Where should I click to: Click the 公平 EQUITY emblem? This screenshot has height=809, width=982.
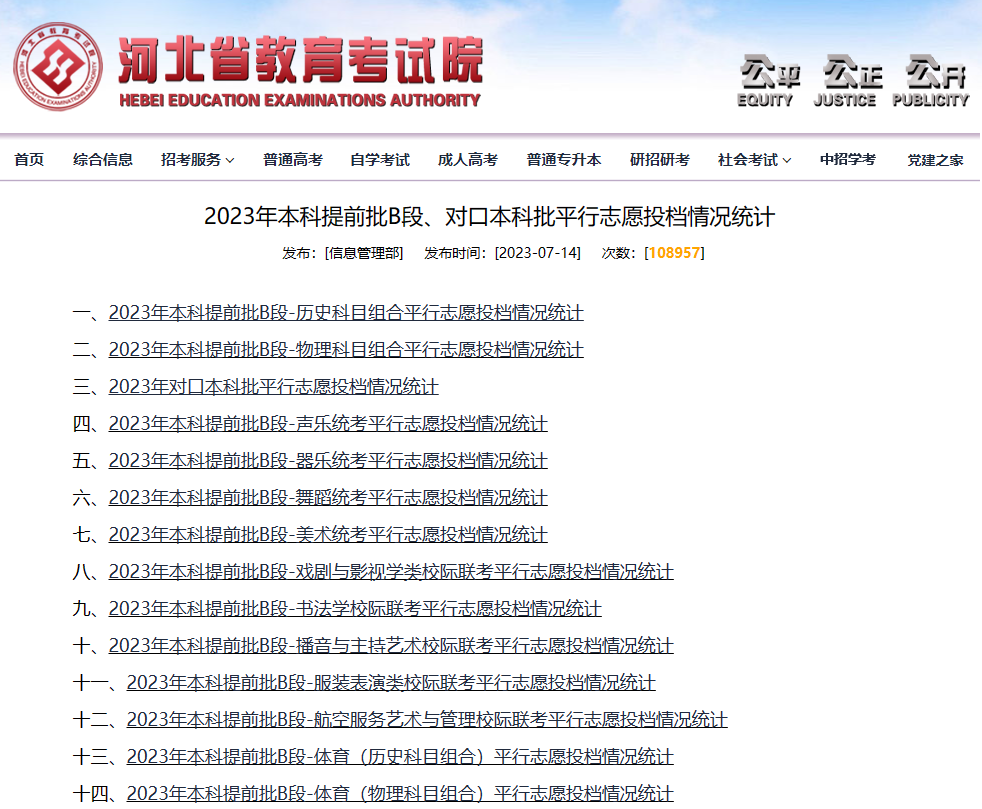click(x=768, y=81)
